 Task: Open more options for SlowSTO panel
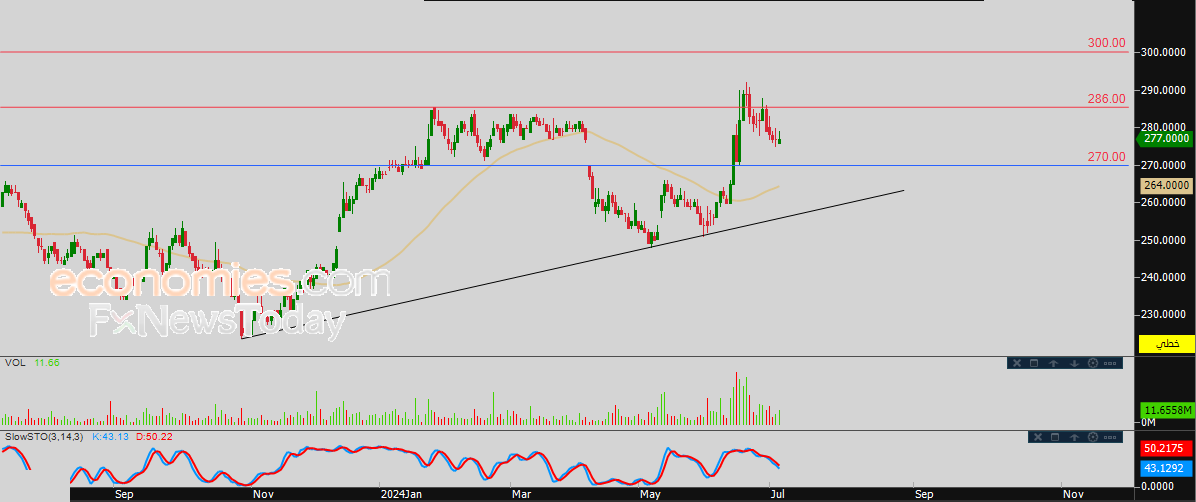tap(1110, 437)
